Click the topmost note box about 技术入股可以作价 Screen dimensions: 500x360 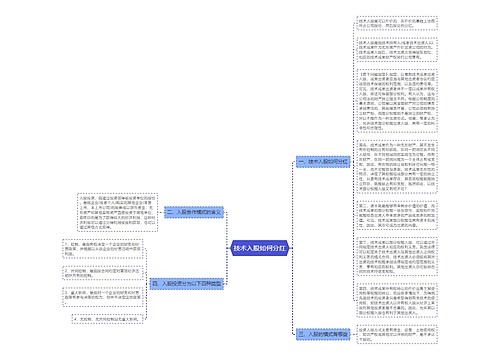pos(397,23)
